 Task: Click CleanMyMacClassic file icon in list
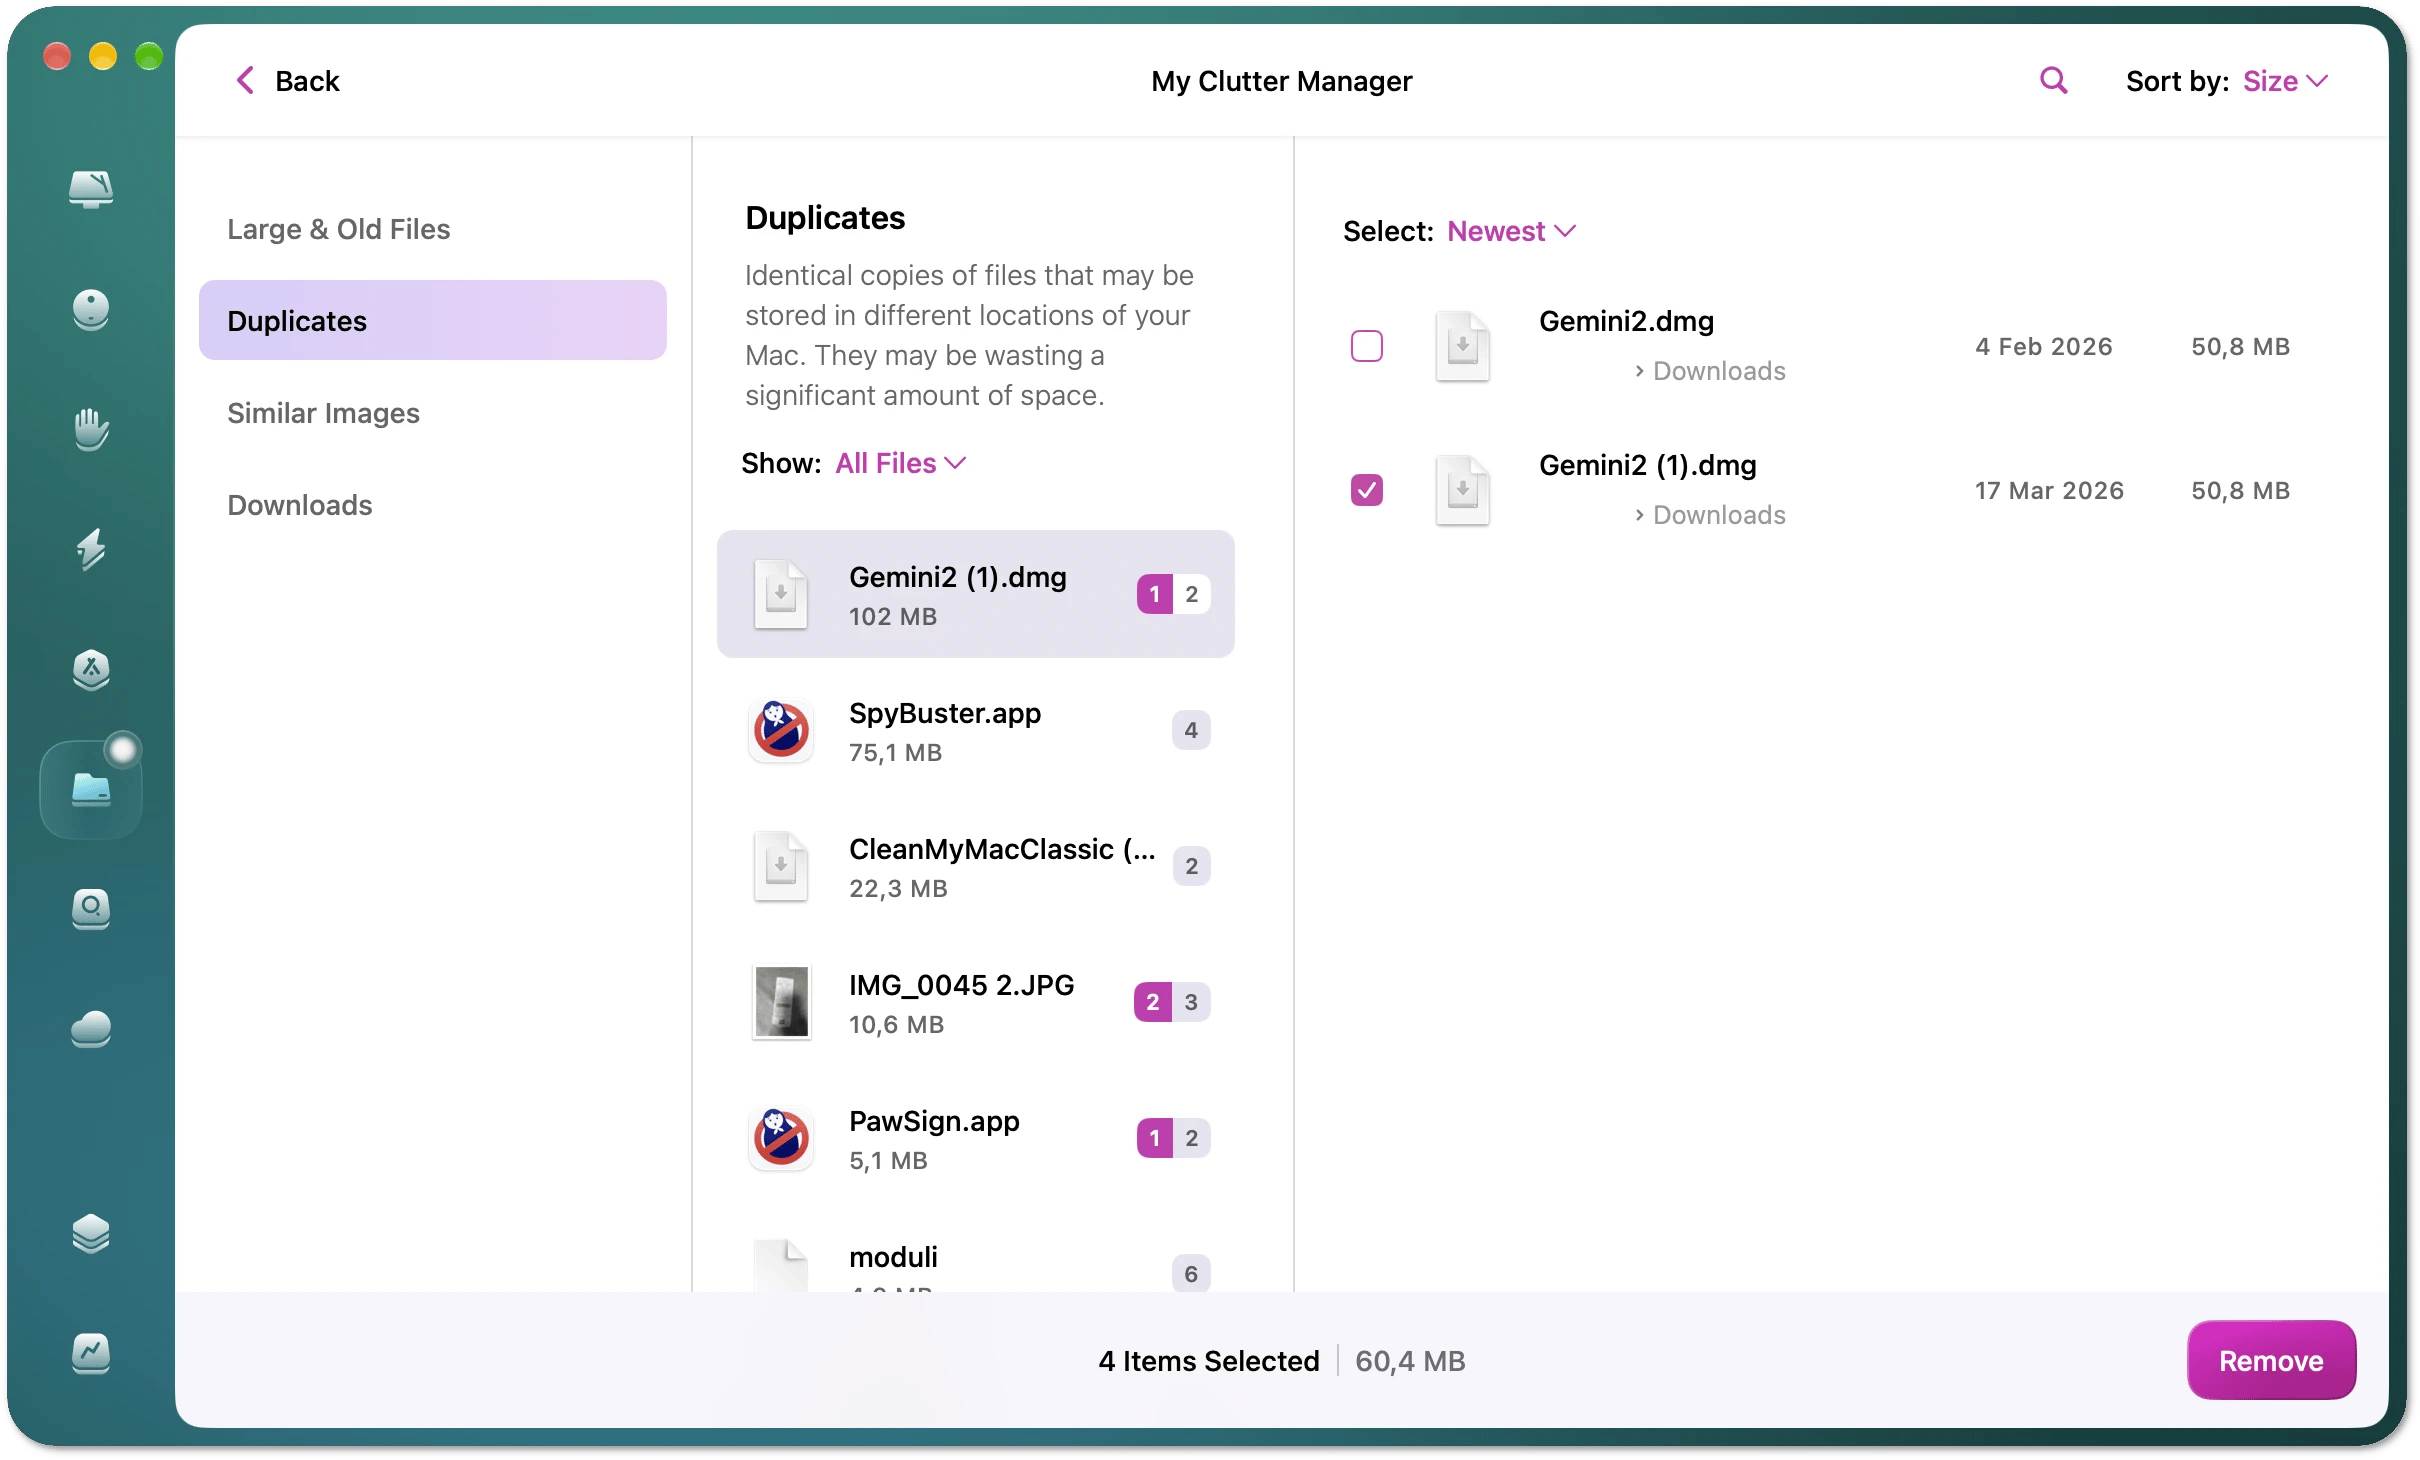(781, 866)
